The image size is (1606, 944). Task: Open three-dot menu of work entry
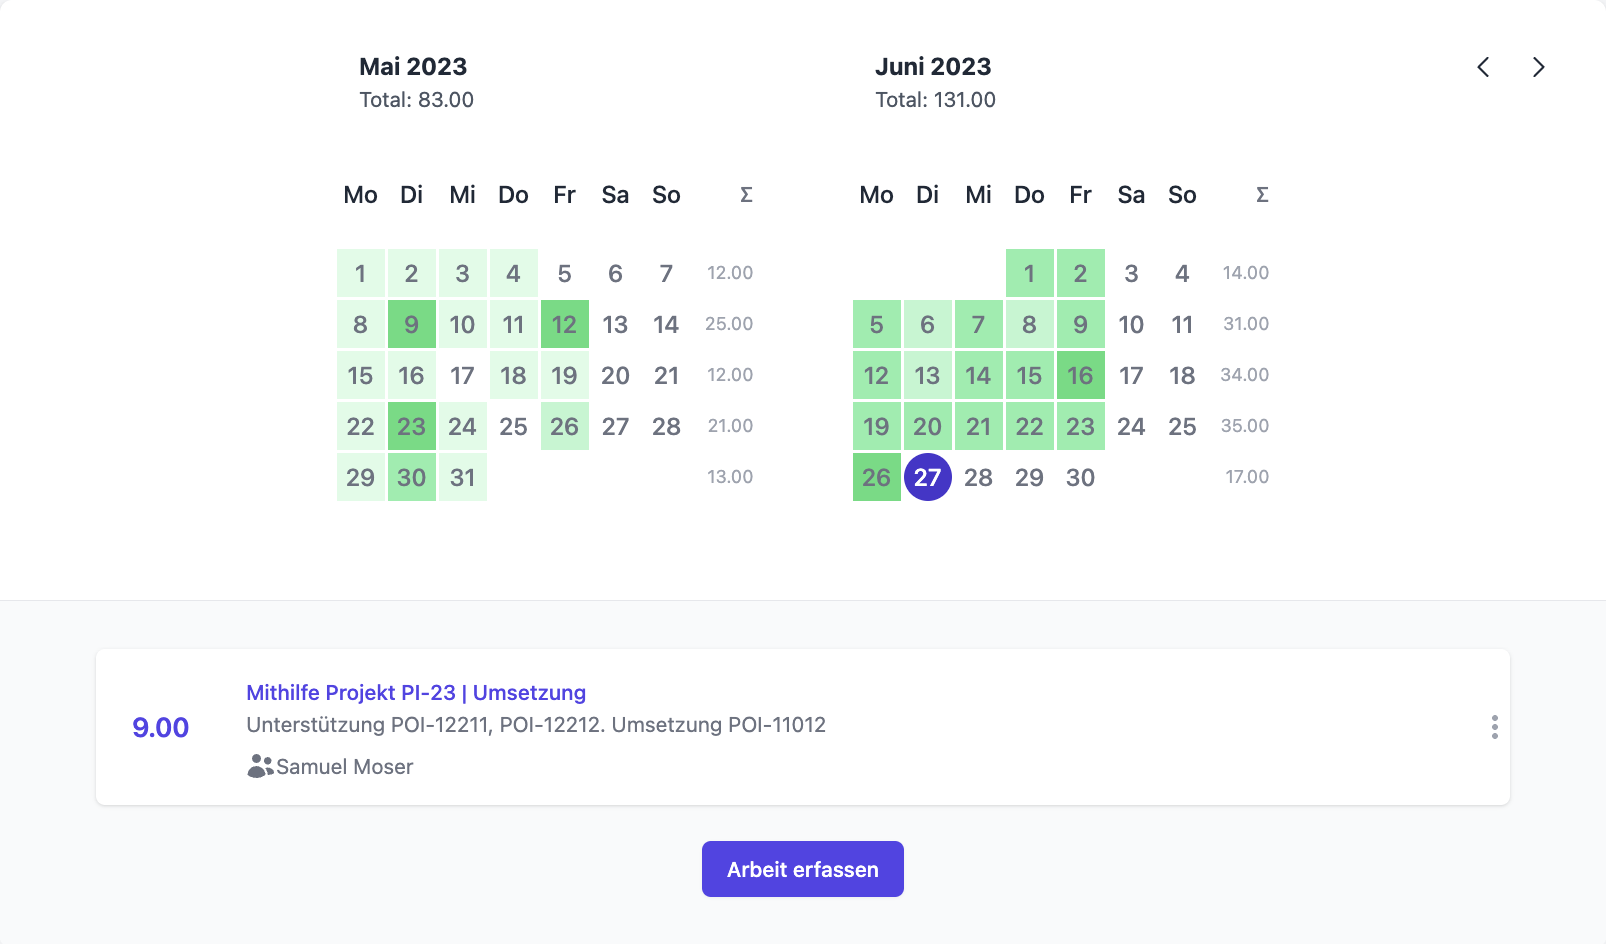[1494, 727]
